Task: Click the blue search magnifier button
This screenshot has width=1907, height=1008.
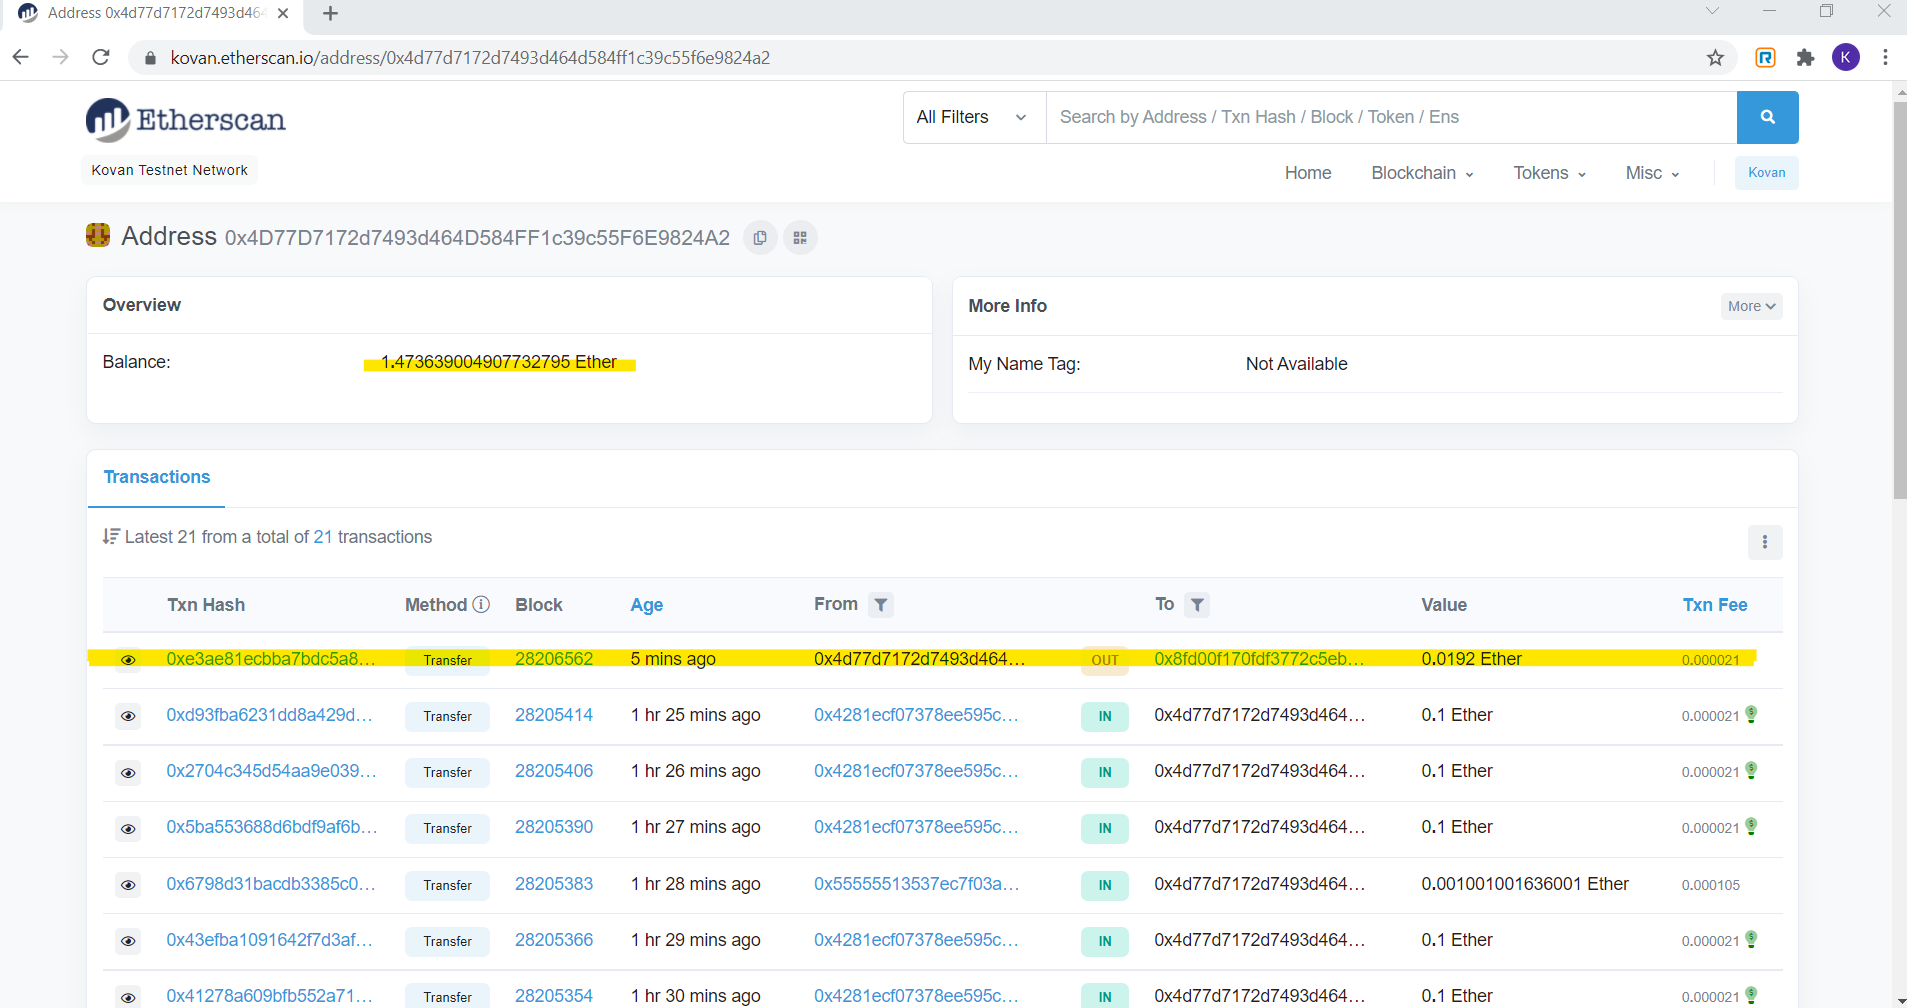Action: [1767, 117]
